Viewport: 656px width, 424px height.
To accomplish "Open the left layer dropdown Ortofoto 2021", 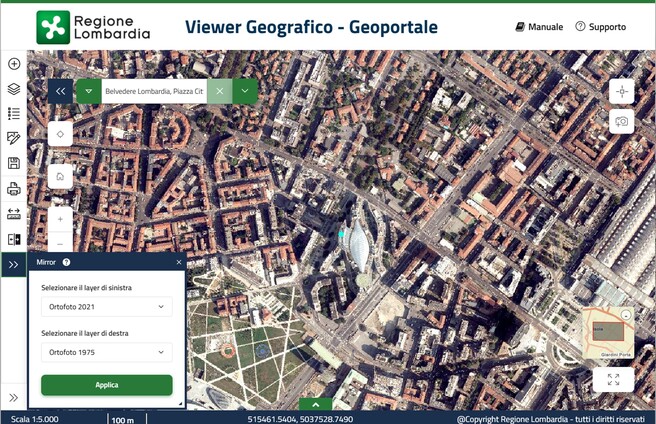I will click(107, 307).
